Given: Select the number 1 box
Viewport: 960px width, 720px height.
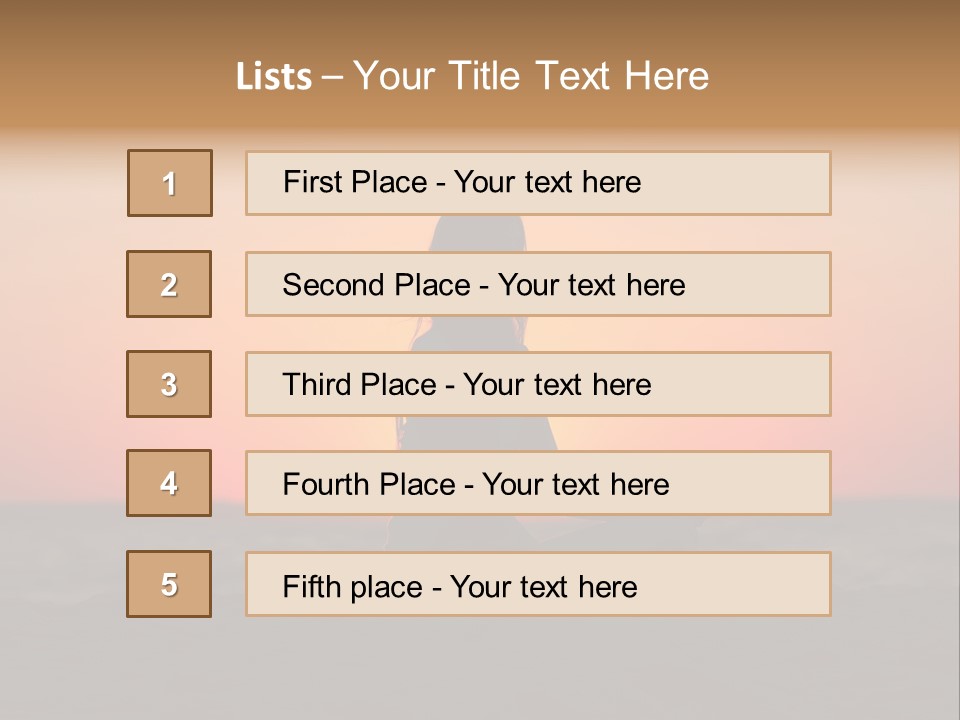Looking at the screenshot, I should point(170,183).
